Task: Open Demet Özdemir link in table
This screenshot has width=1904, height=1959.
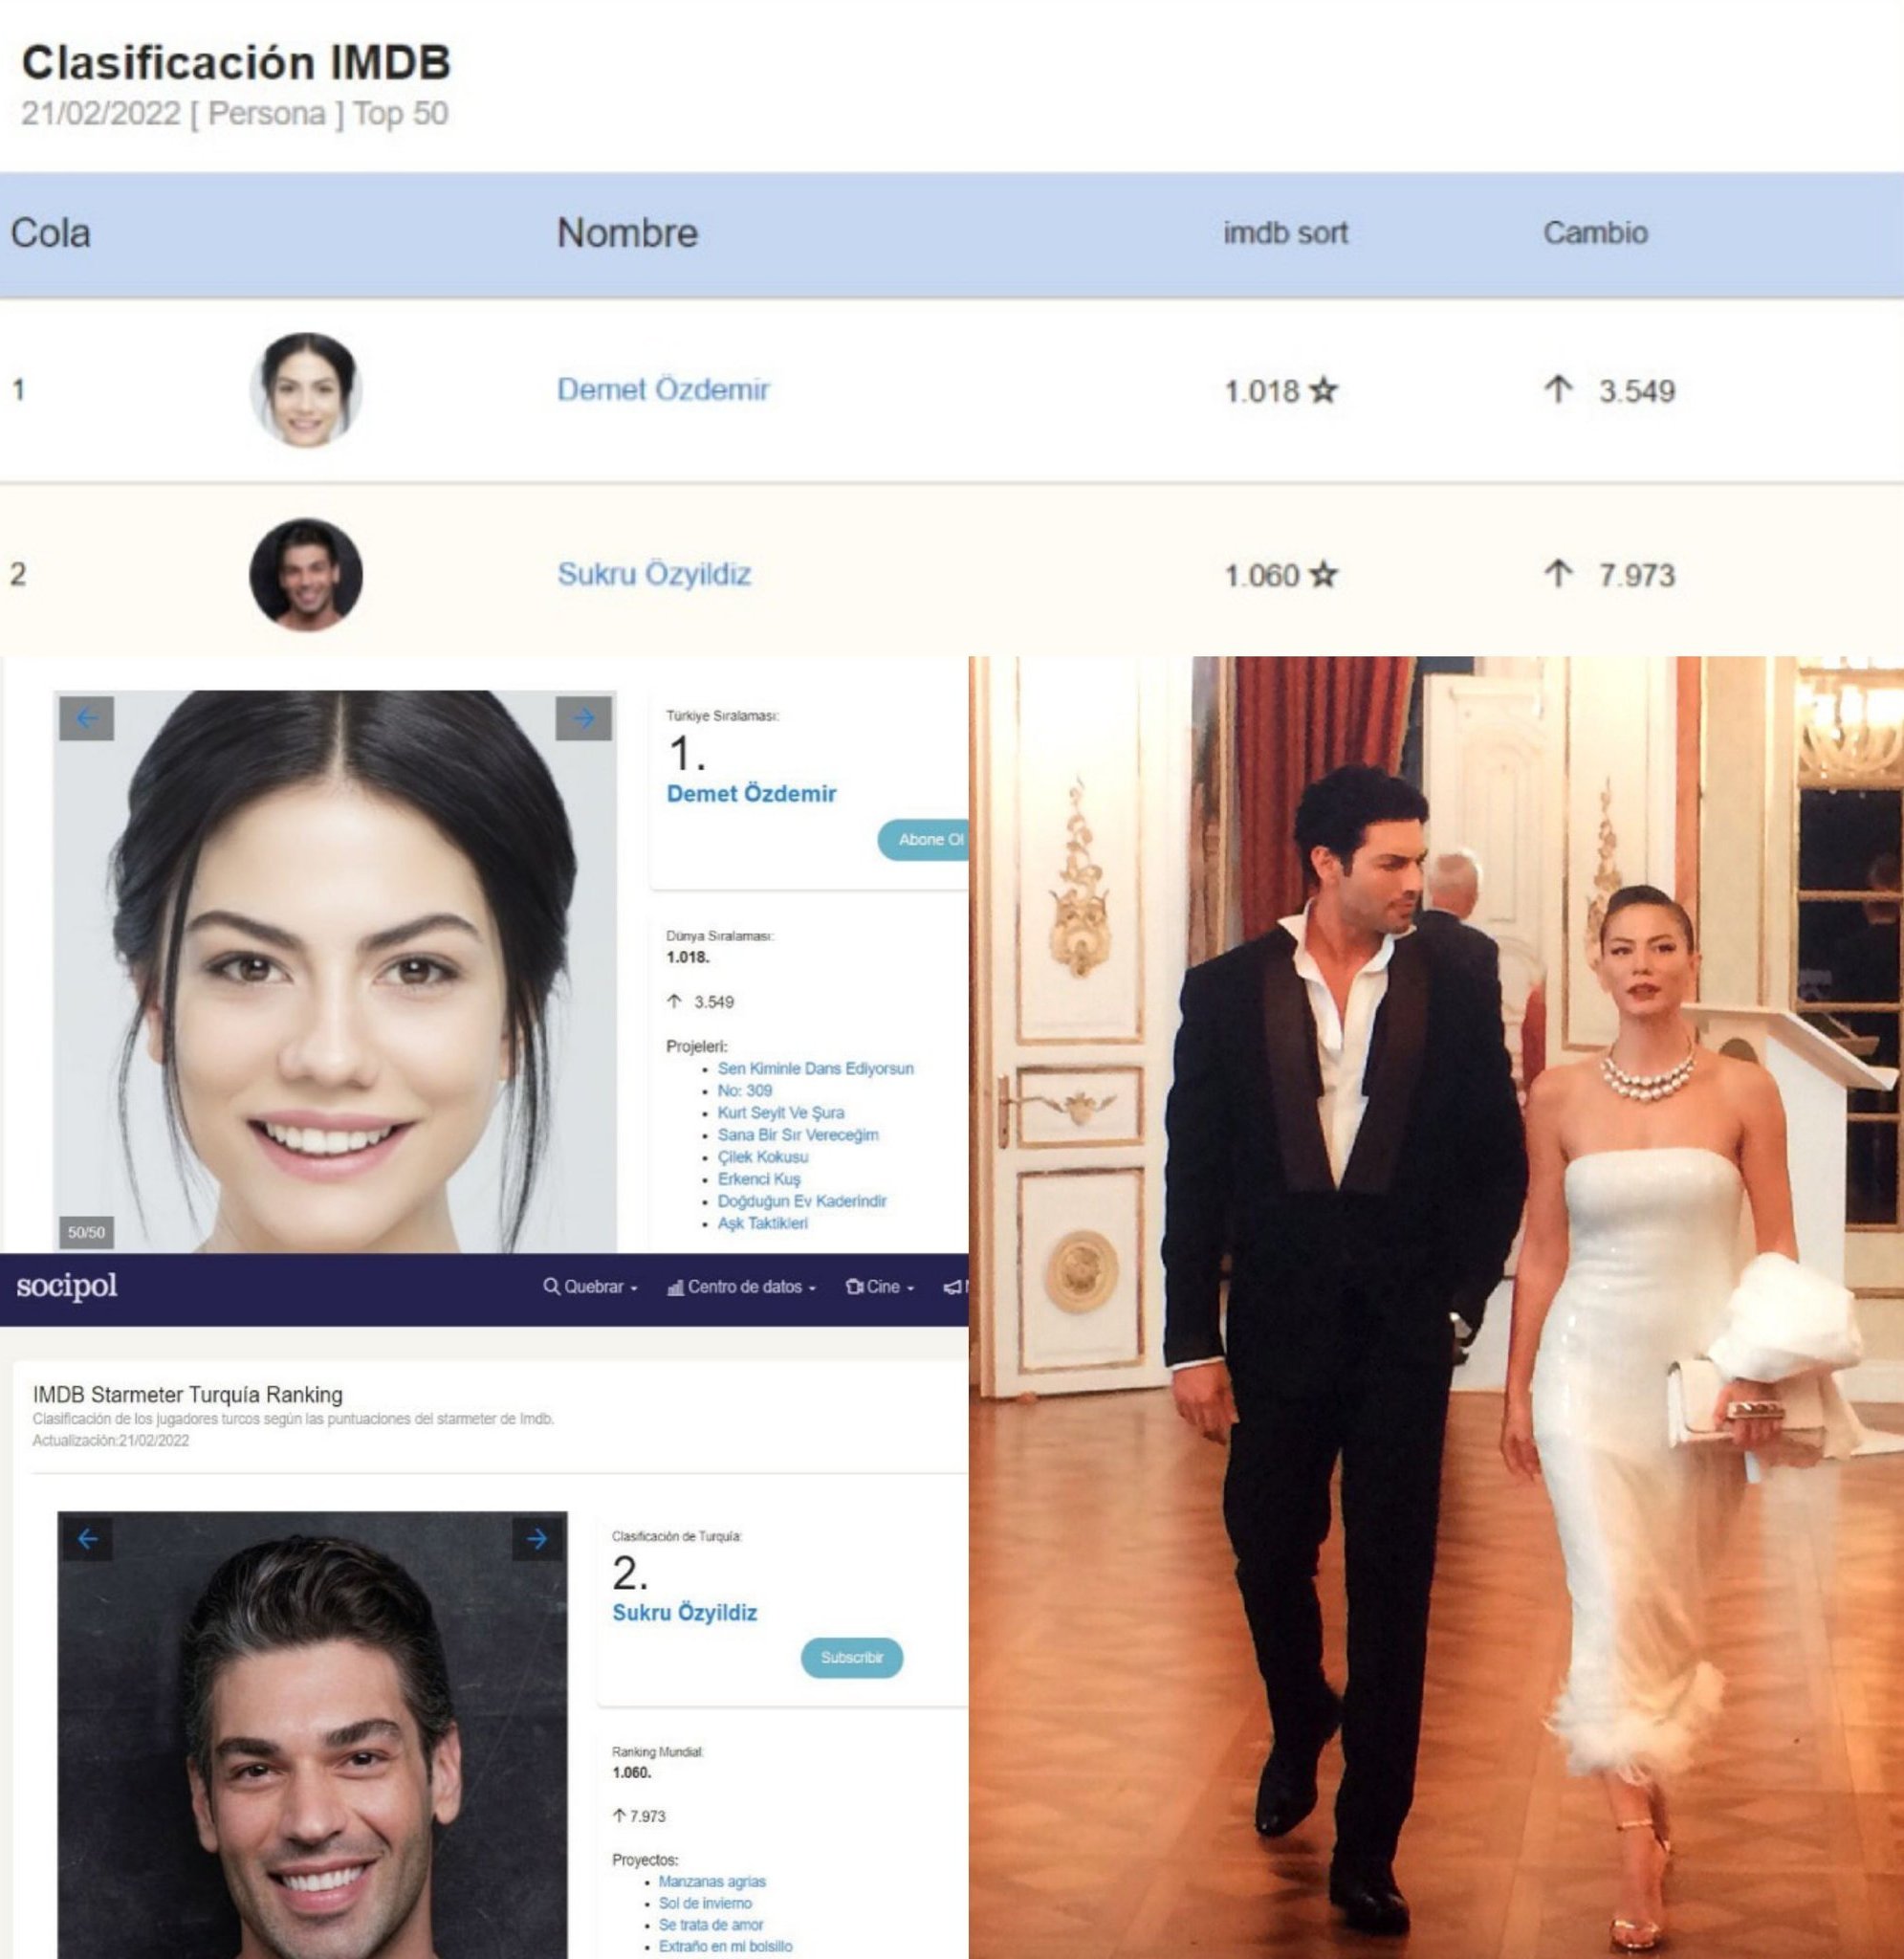Action: 662,389
